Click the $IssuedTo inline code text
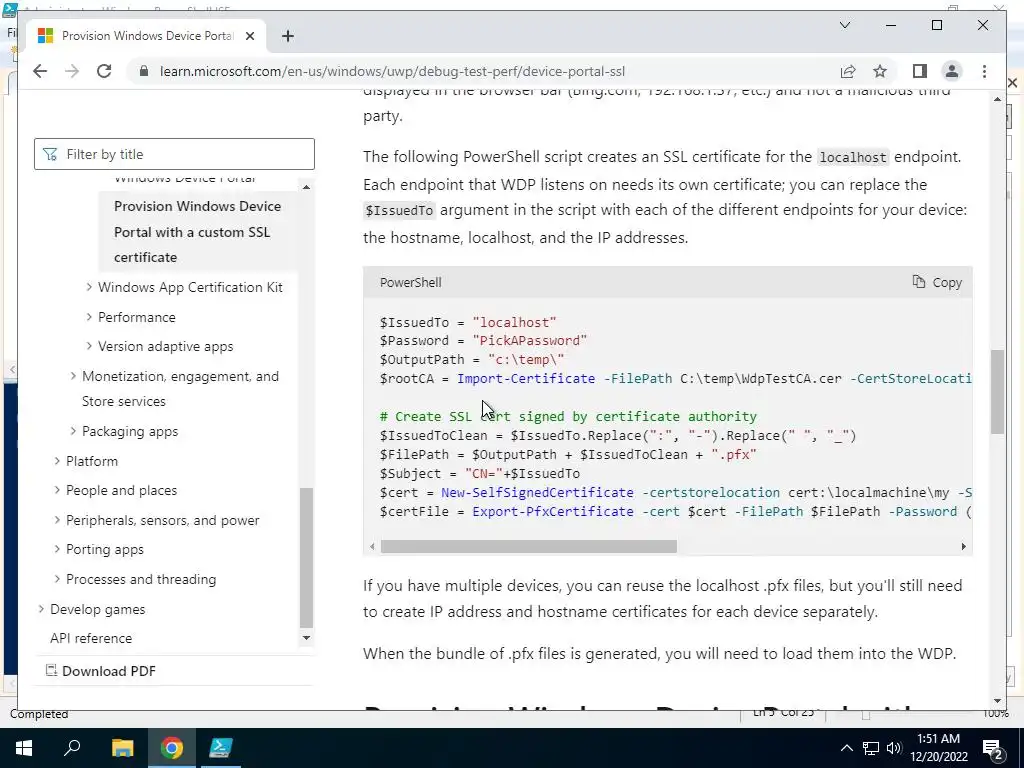Viewport: 1024px width, 768px height. (399, 210)
